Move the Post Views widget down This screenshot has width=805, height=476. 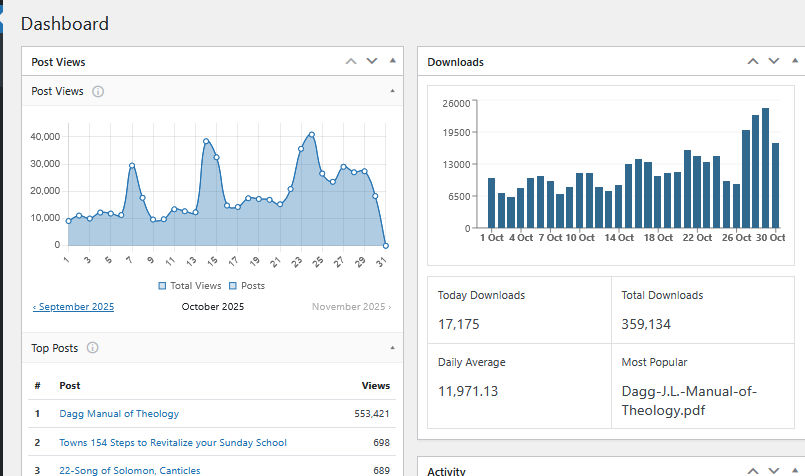pyautogui.click(x=372, y=61)
